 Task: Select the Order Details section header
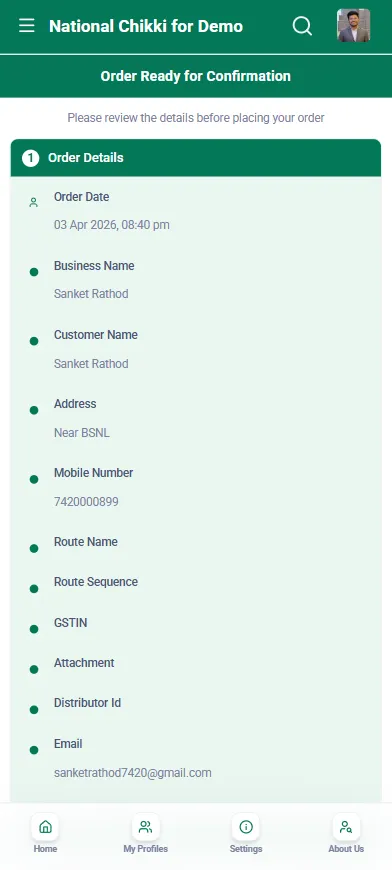[x=196, y=158]
